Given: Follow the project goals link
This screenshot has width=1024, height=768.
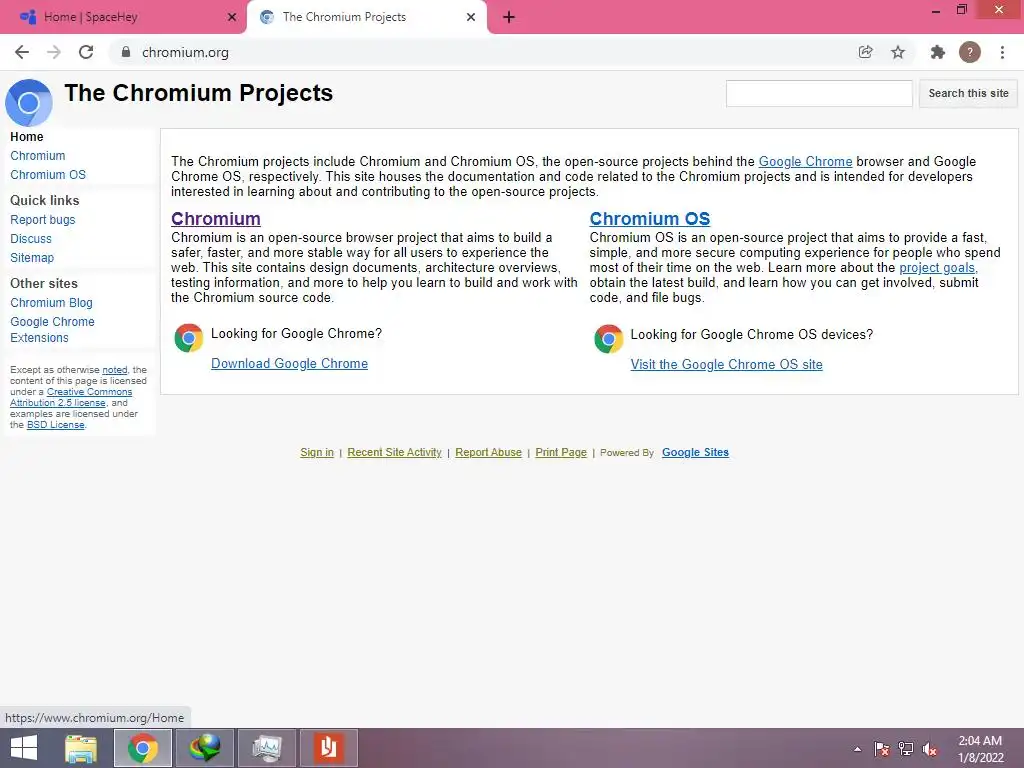Looking at the screenshot, I should tap(938, 267).
